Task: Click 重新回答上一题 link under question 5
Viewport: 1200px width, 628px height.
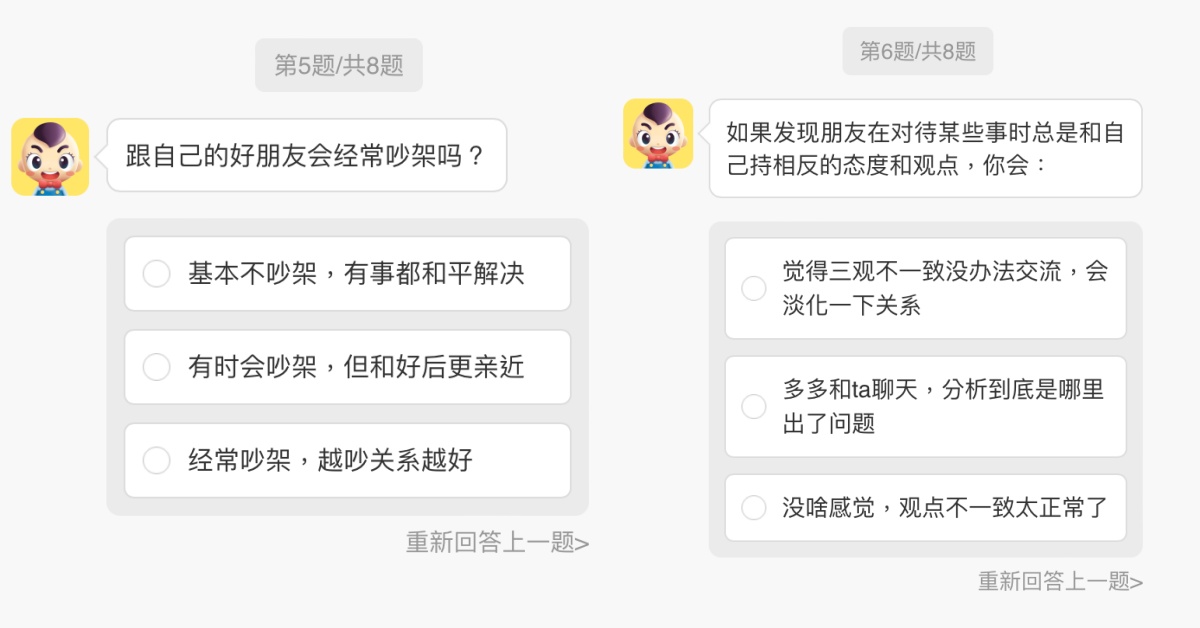Action: pos(497,542)
